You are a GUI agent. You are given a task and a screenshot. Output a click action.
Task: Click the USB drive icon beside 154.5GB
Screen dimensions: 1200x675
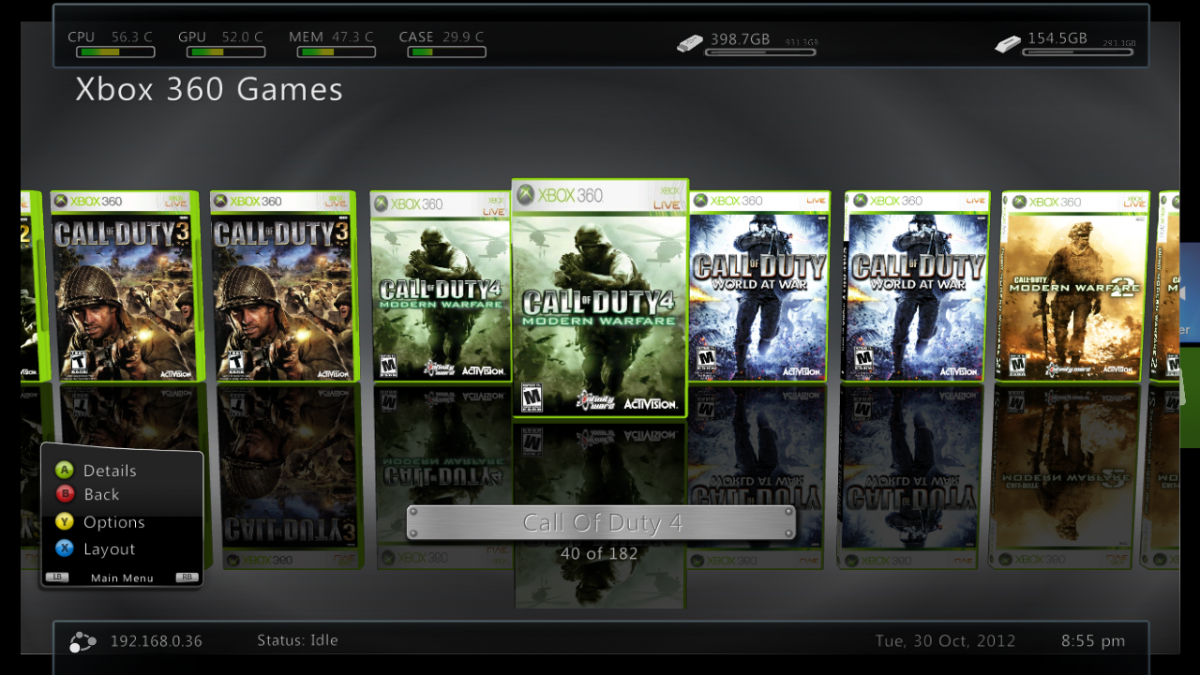1008,42
